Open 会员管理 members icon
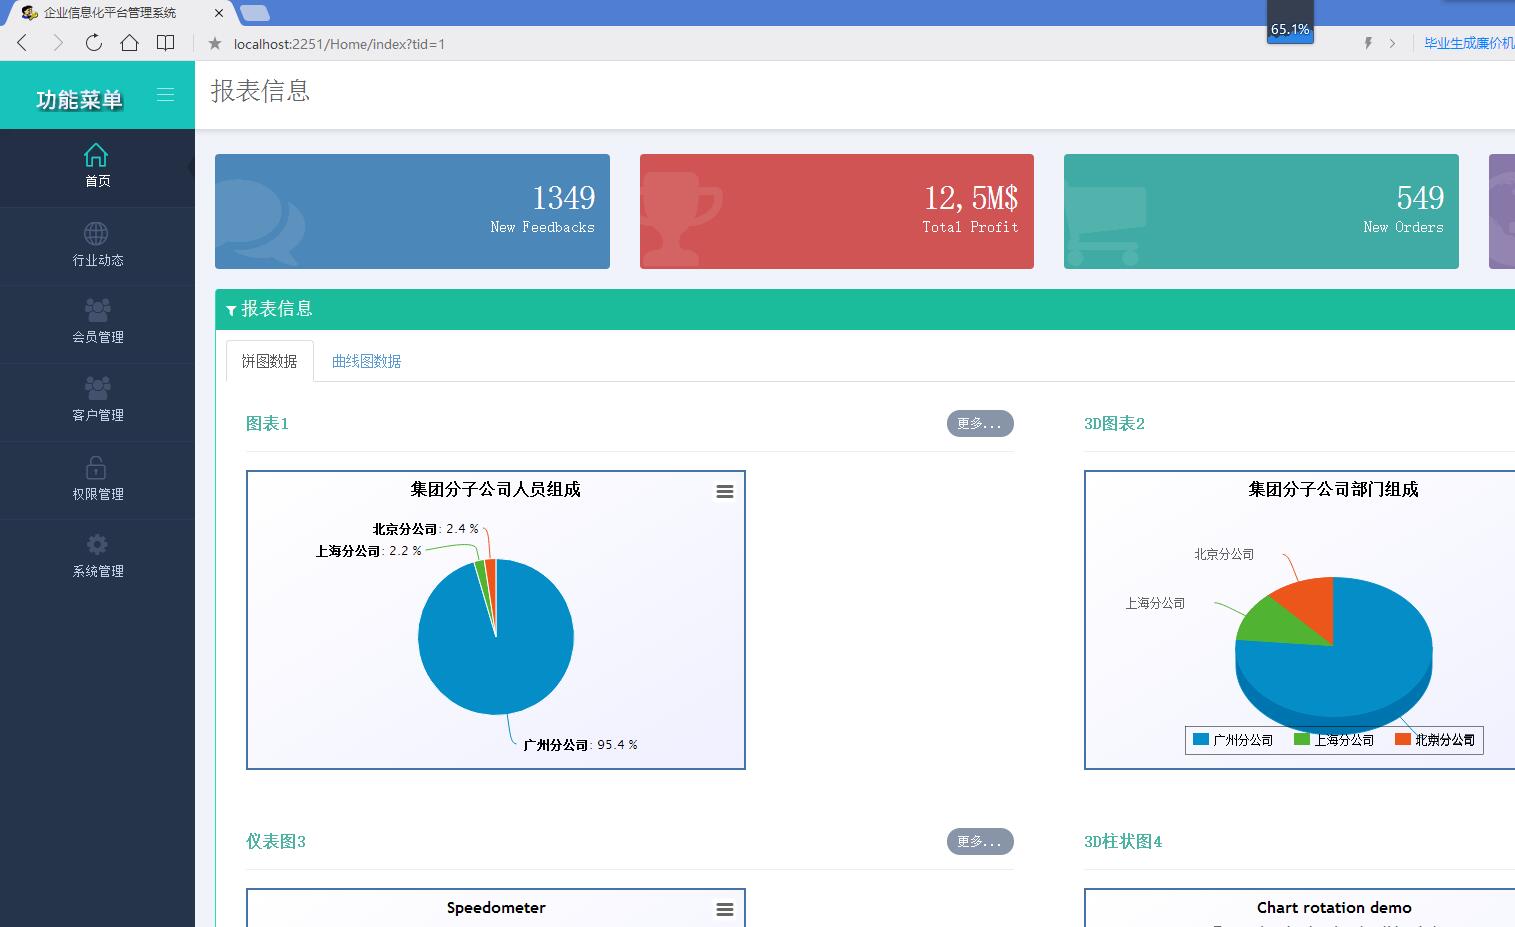This screenshot has height=927, width=1515. [97, 310]
